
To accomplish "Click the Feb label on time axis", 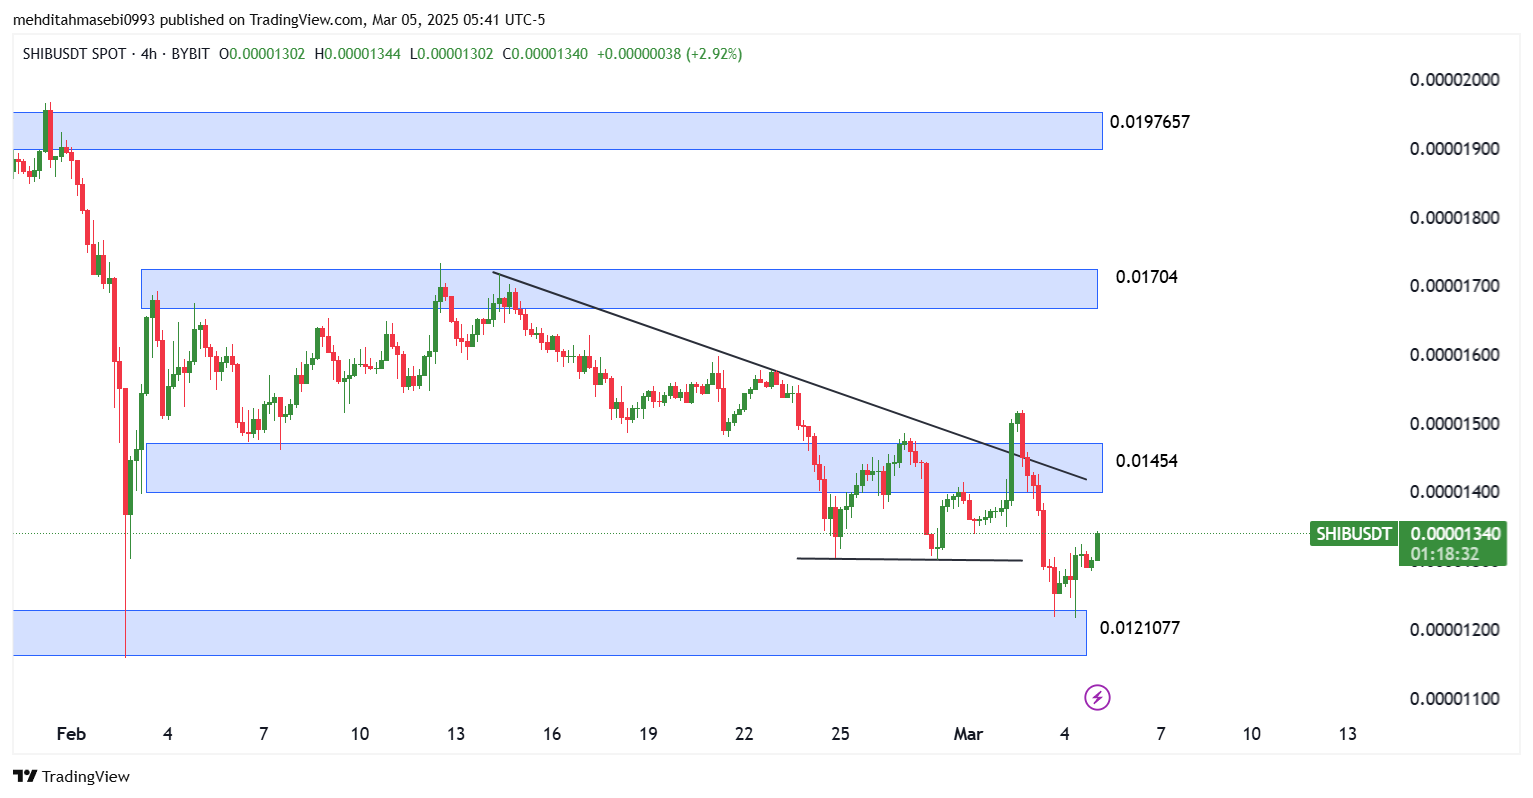I will pyautogui.click(x=71, y=734).
